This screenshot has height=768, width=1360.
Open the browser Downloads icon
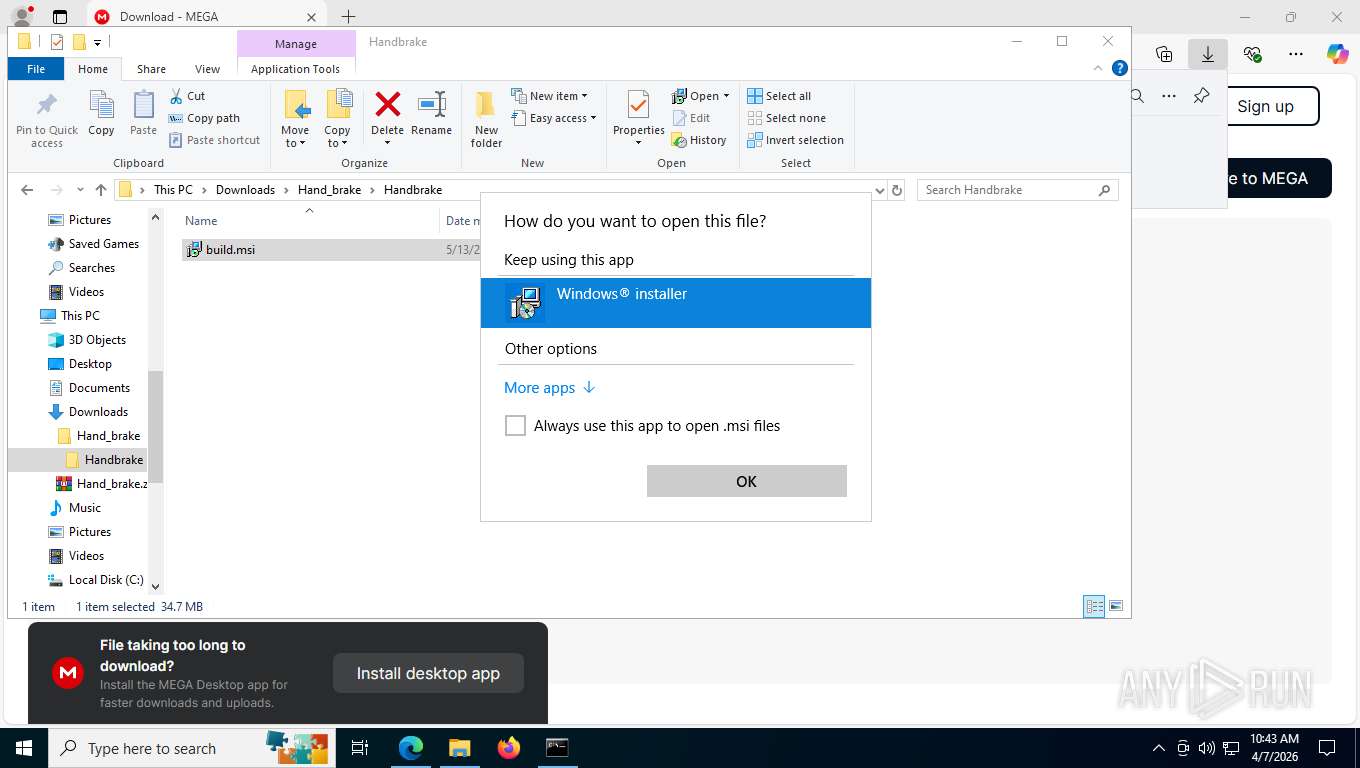(1208, 54)
